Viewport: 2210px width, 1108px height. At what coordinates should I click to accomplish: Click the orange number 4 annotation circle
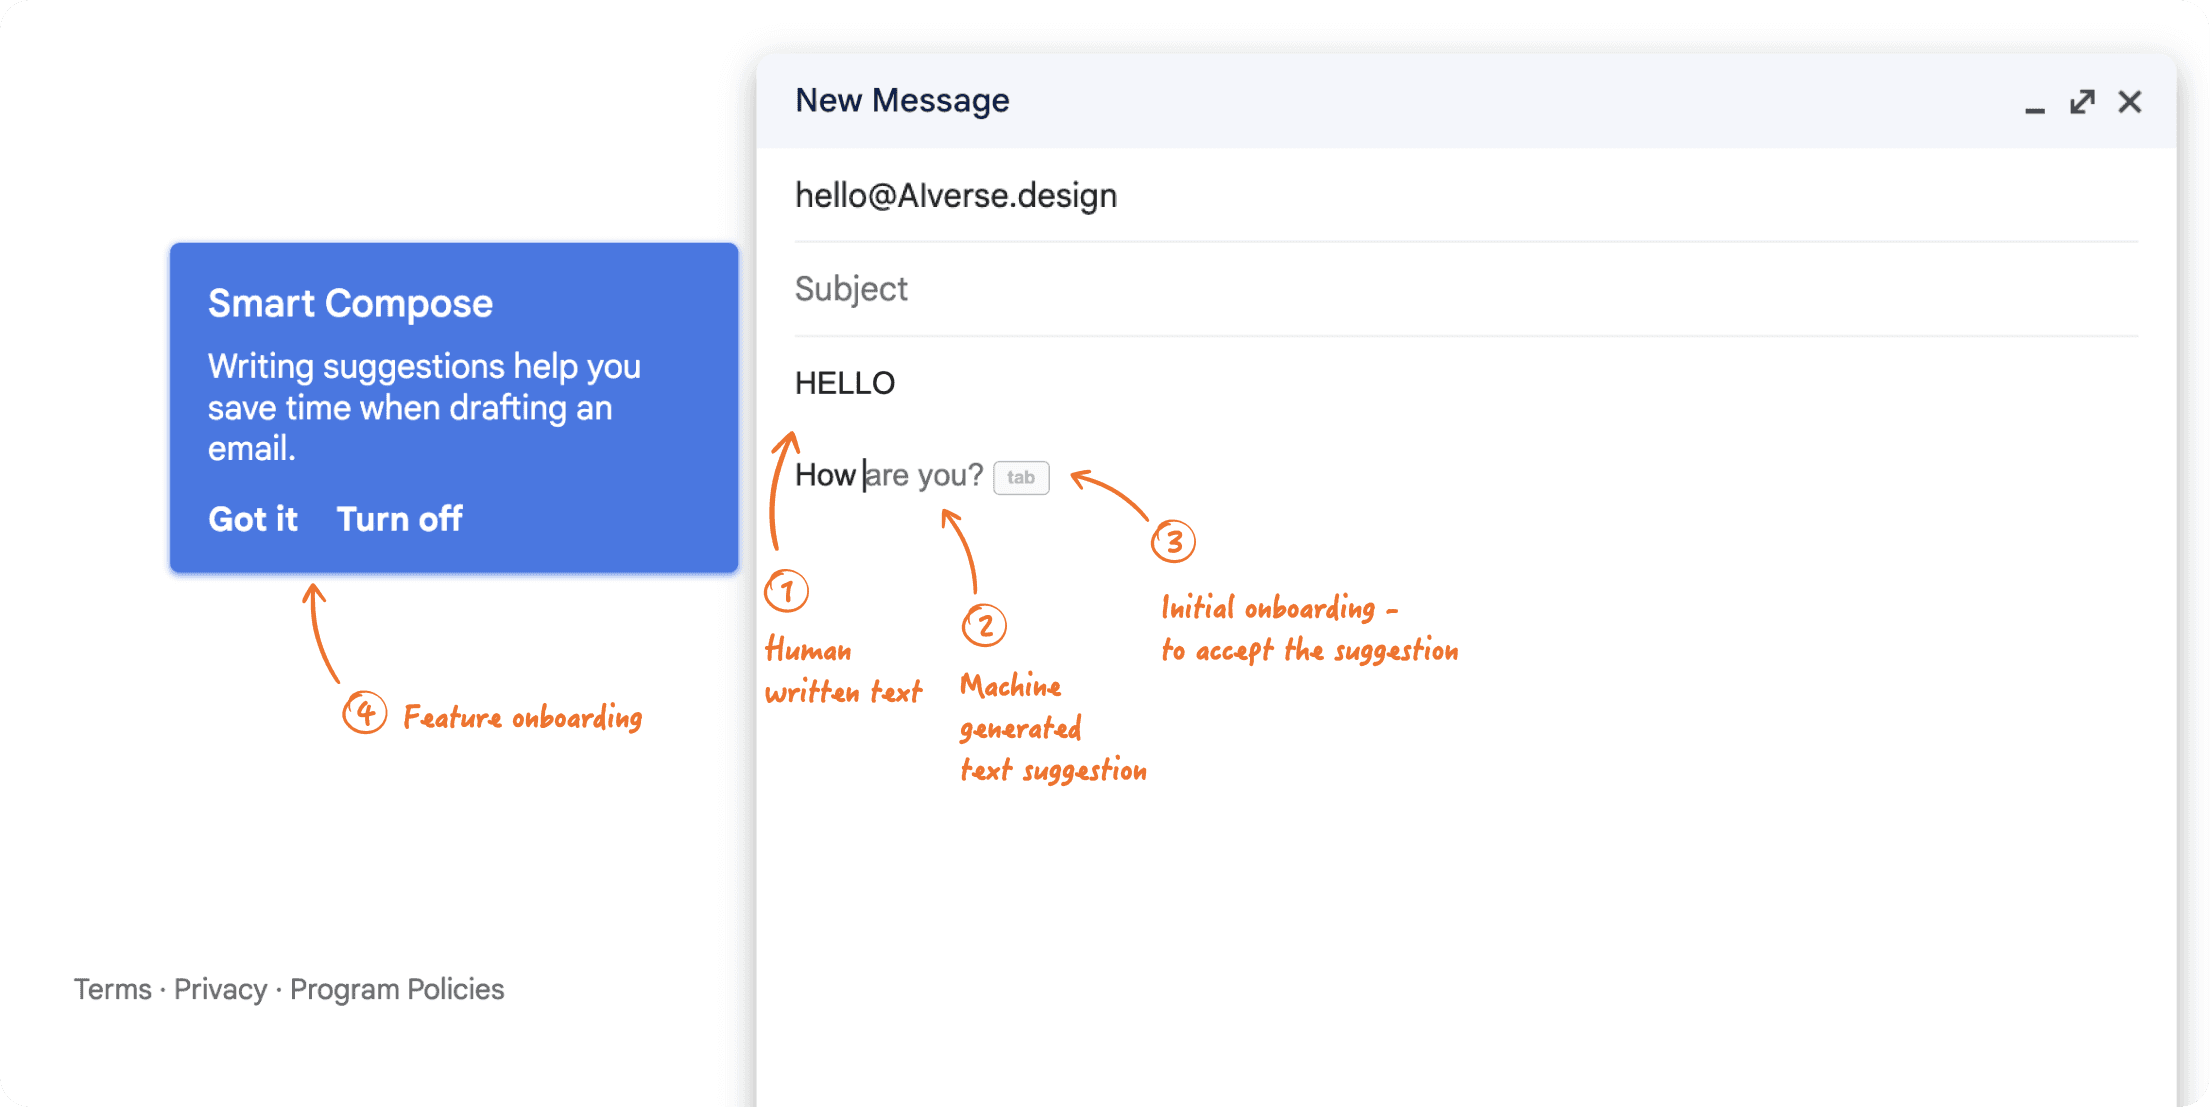[365, 713]
